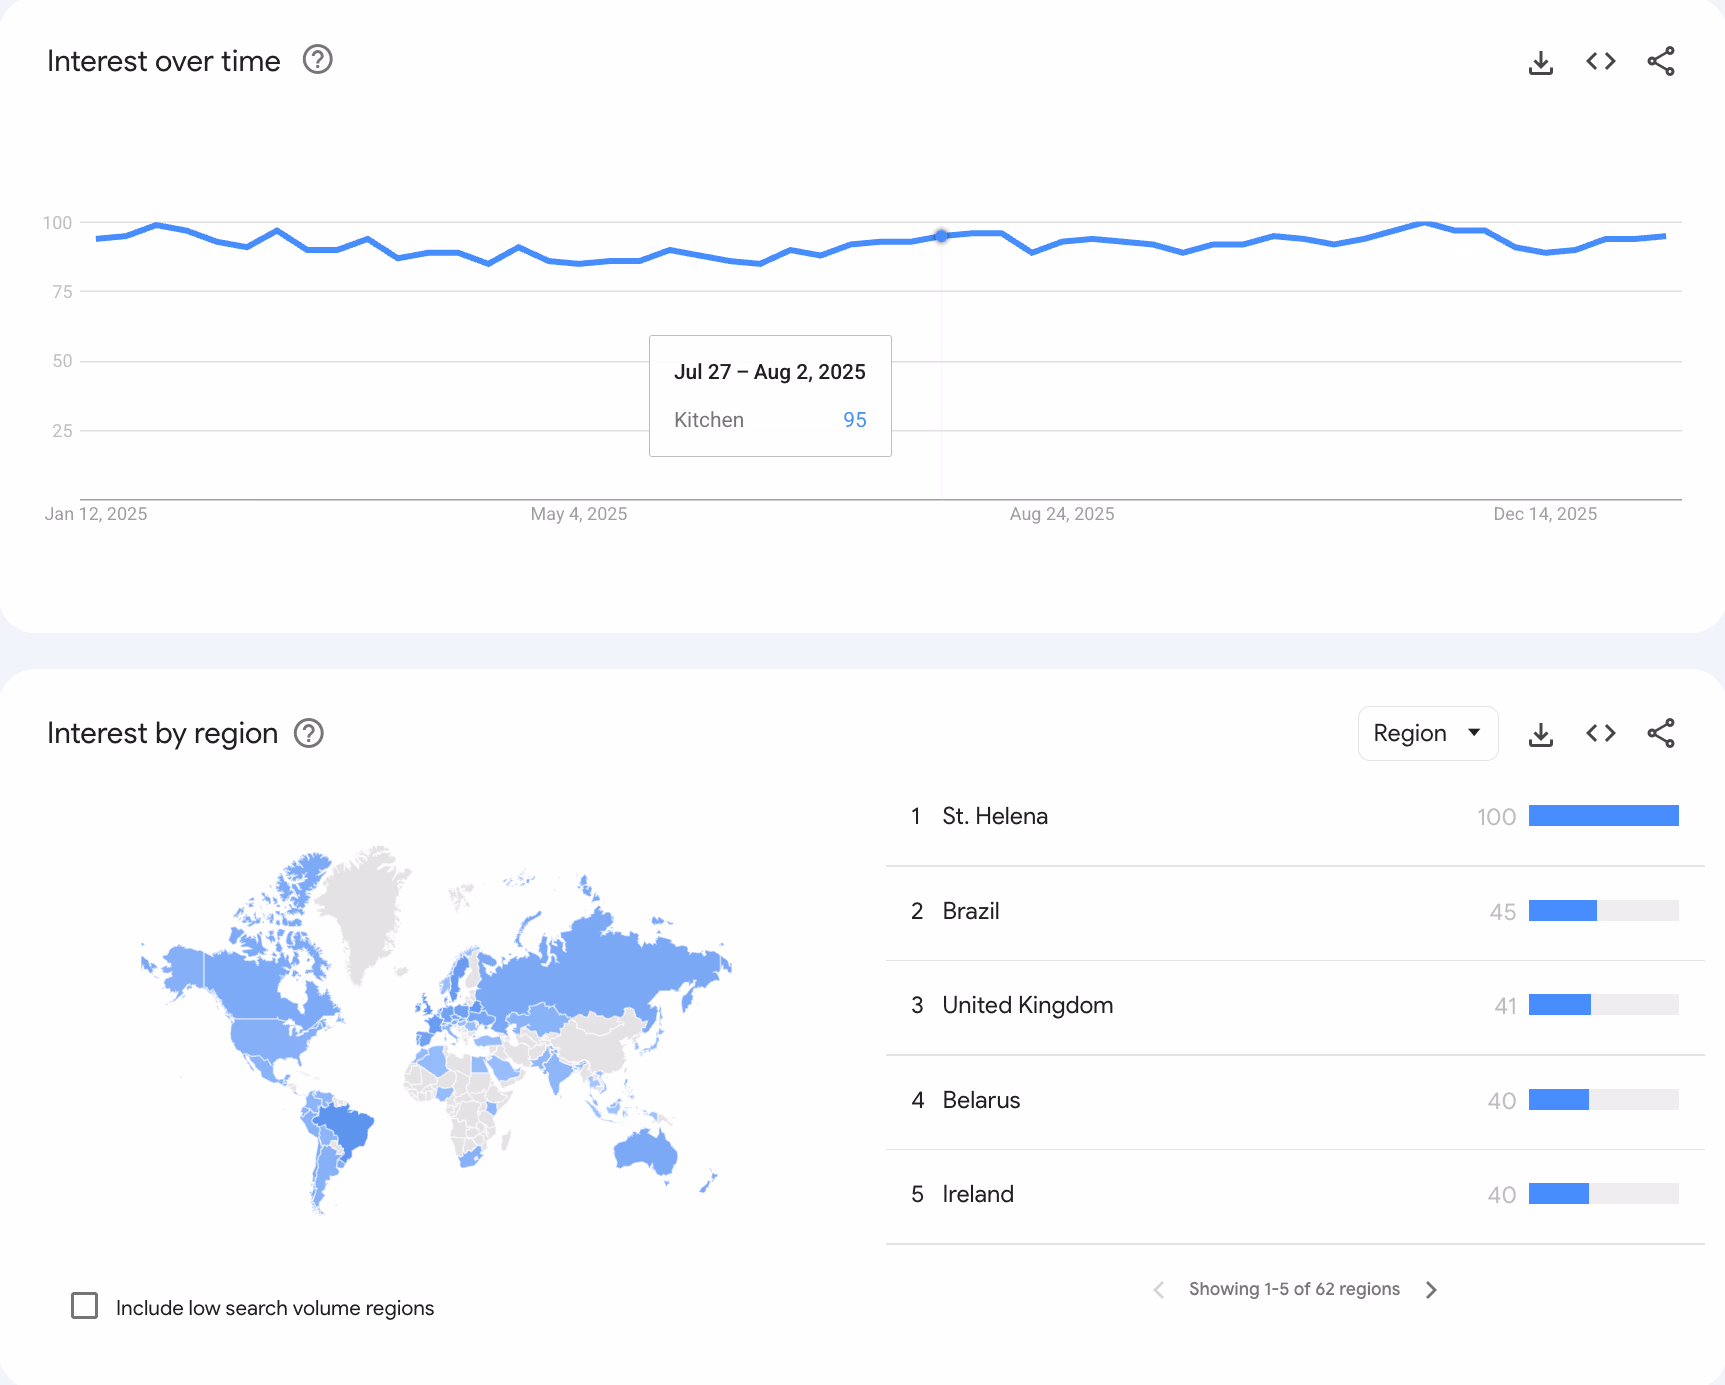Image resolution: width=1725 pixels, height=1385 pixels.
Task: Select St. Helena in the region list
Action: (994, 816)
